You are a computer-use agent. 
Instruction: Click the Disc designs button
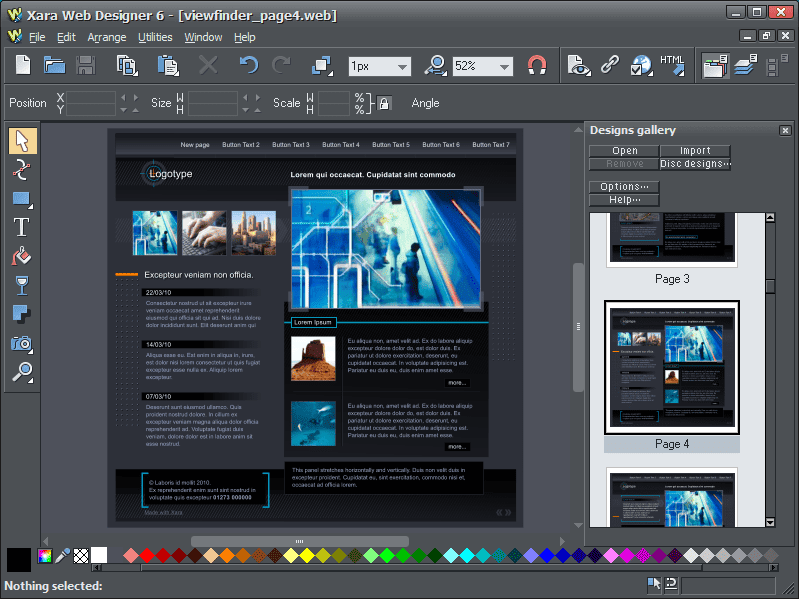coord(695,164)
